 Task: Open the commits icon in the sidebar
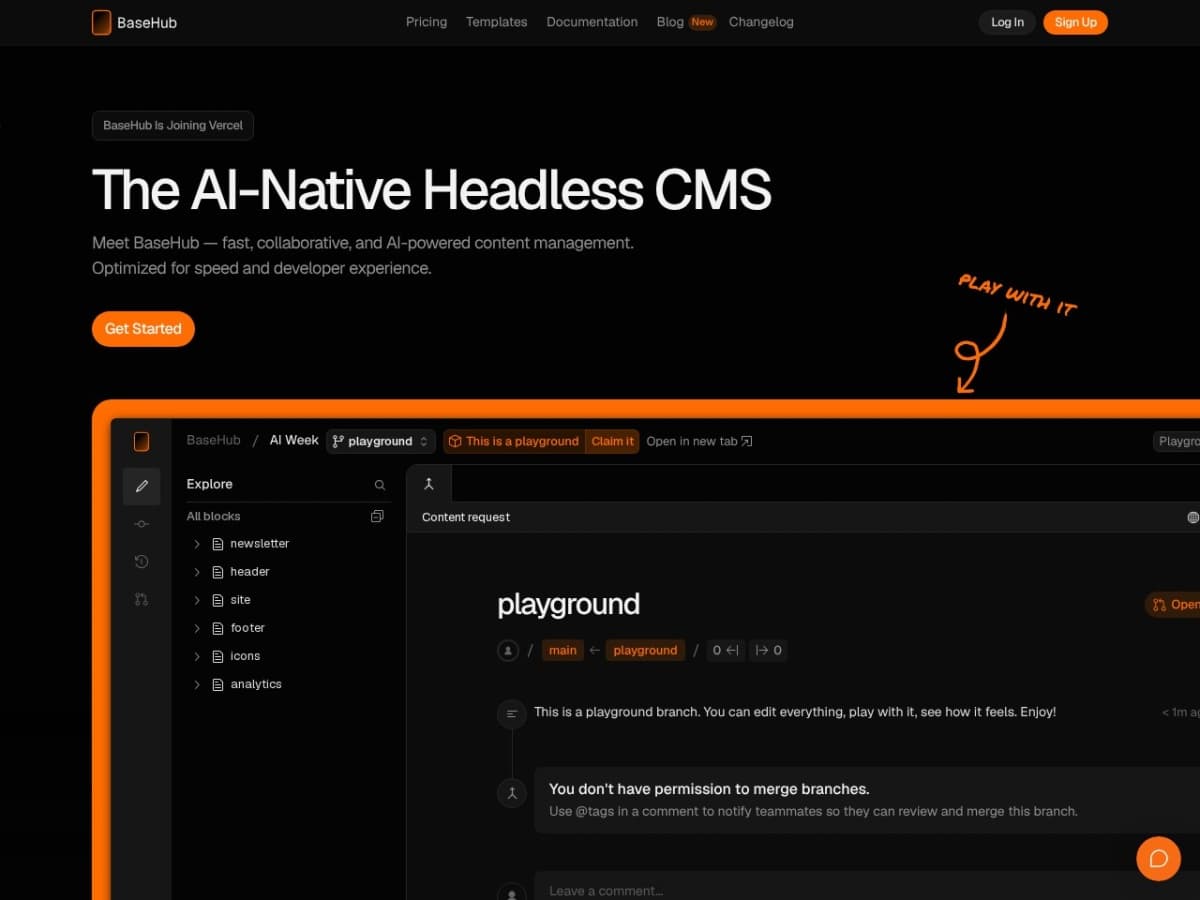click(x=141, y=524)
